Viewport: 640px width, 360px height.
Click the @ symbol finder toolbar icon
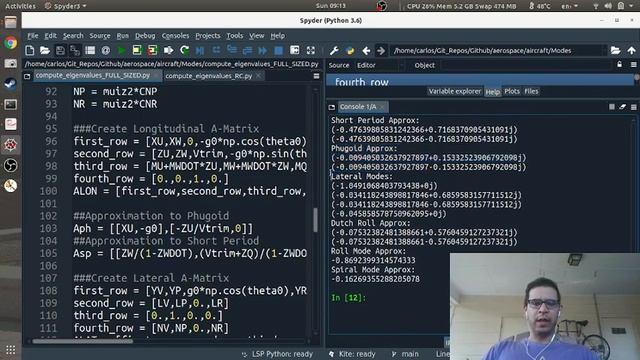click(x=106, y=51)
